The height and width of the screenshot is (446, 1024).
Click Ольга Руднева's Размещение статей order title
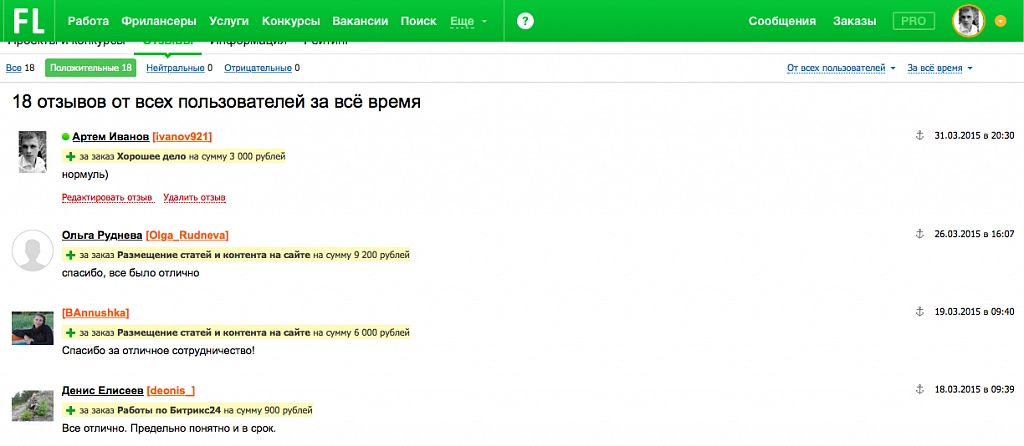tap(214, 255)
